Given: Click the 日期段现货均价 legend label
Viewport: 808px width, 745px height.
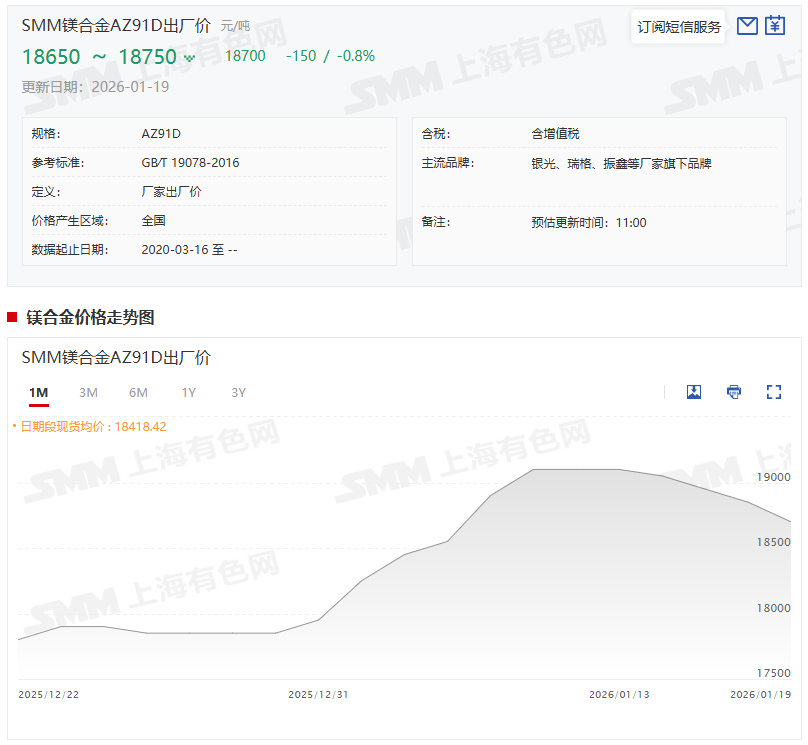Looking at the screenshot, I should click(92, 426).
